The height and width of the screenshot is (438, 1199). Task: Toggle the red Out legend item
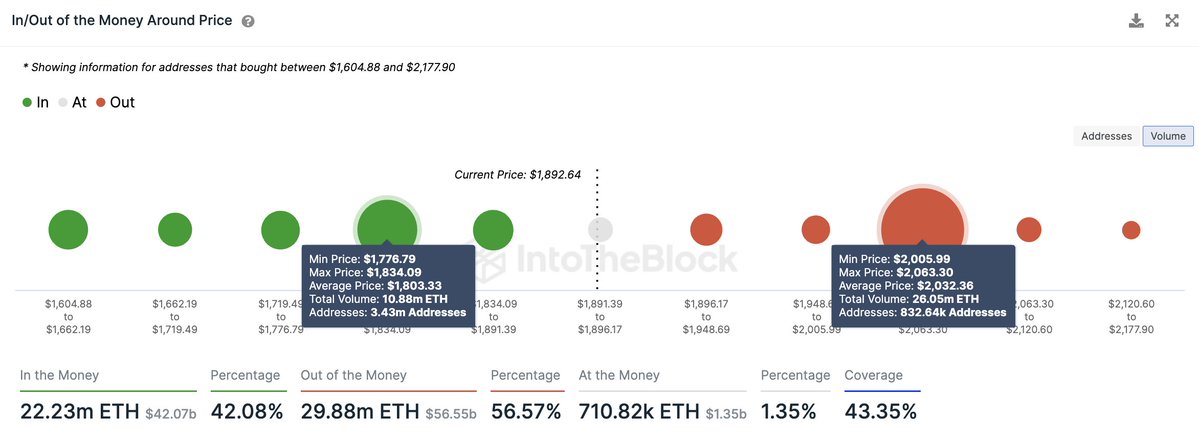115,102
